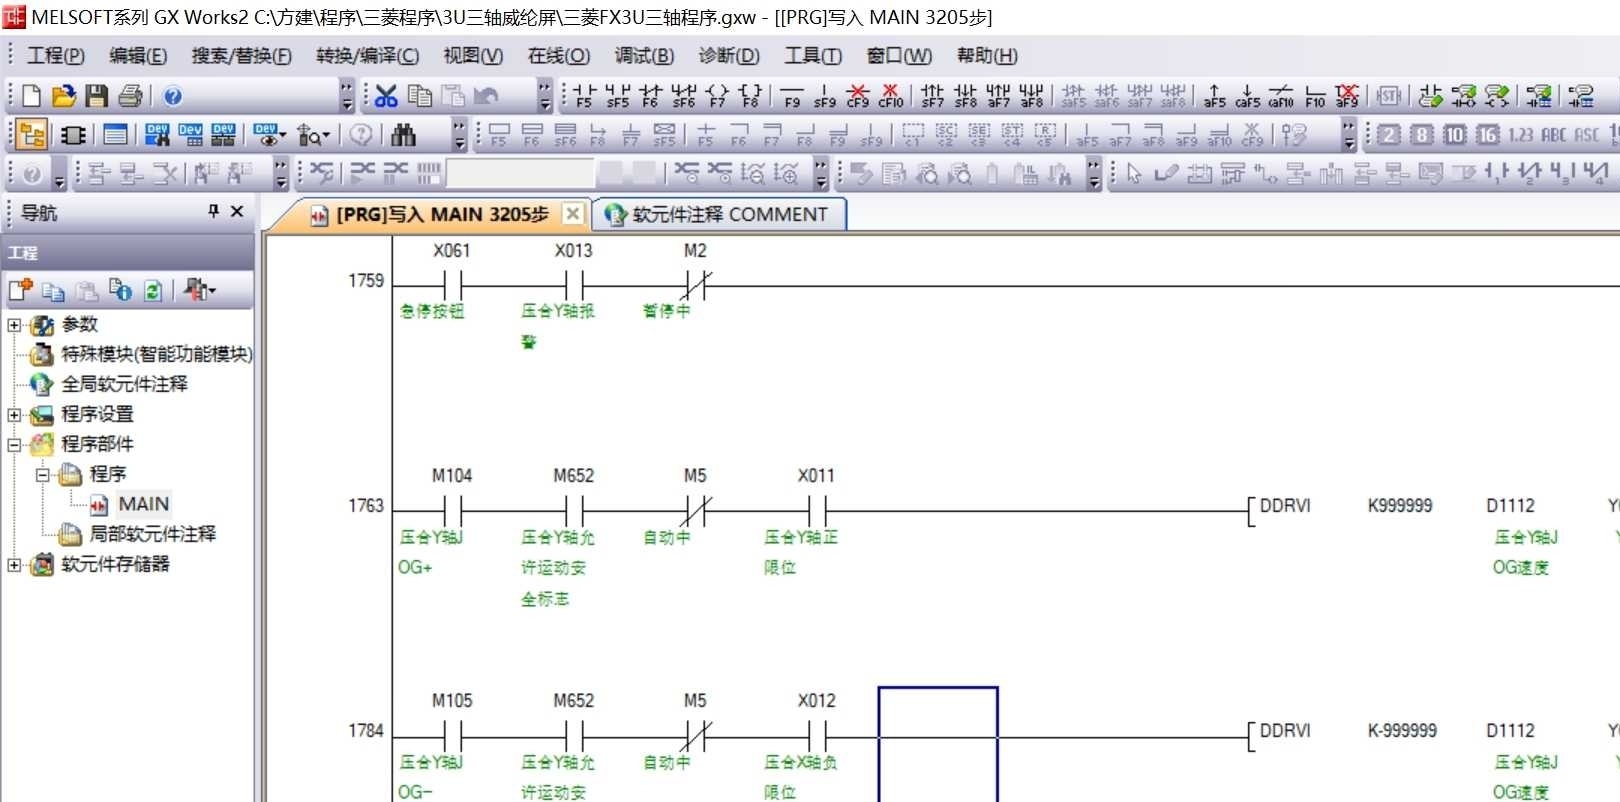
Task: Insert falling pulse branch contact (aF8)
Action: pyautogui.click(x=1032, y=96)
